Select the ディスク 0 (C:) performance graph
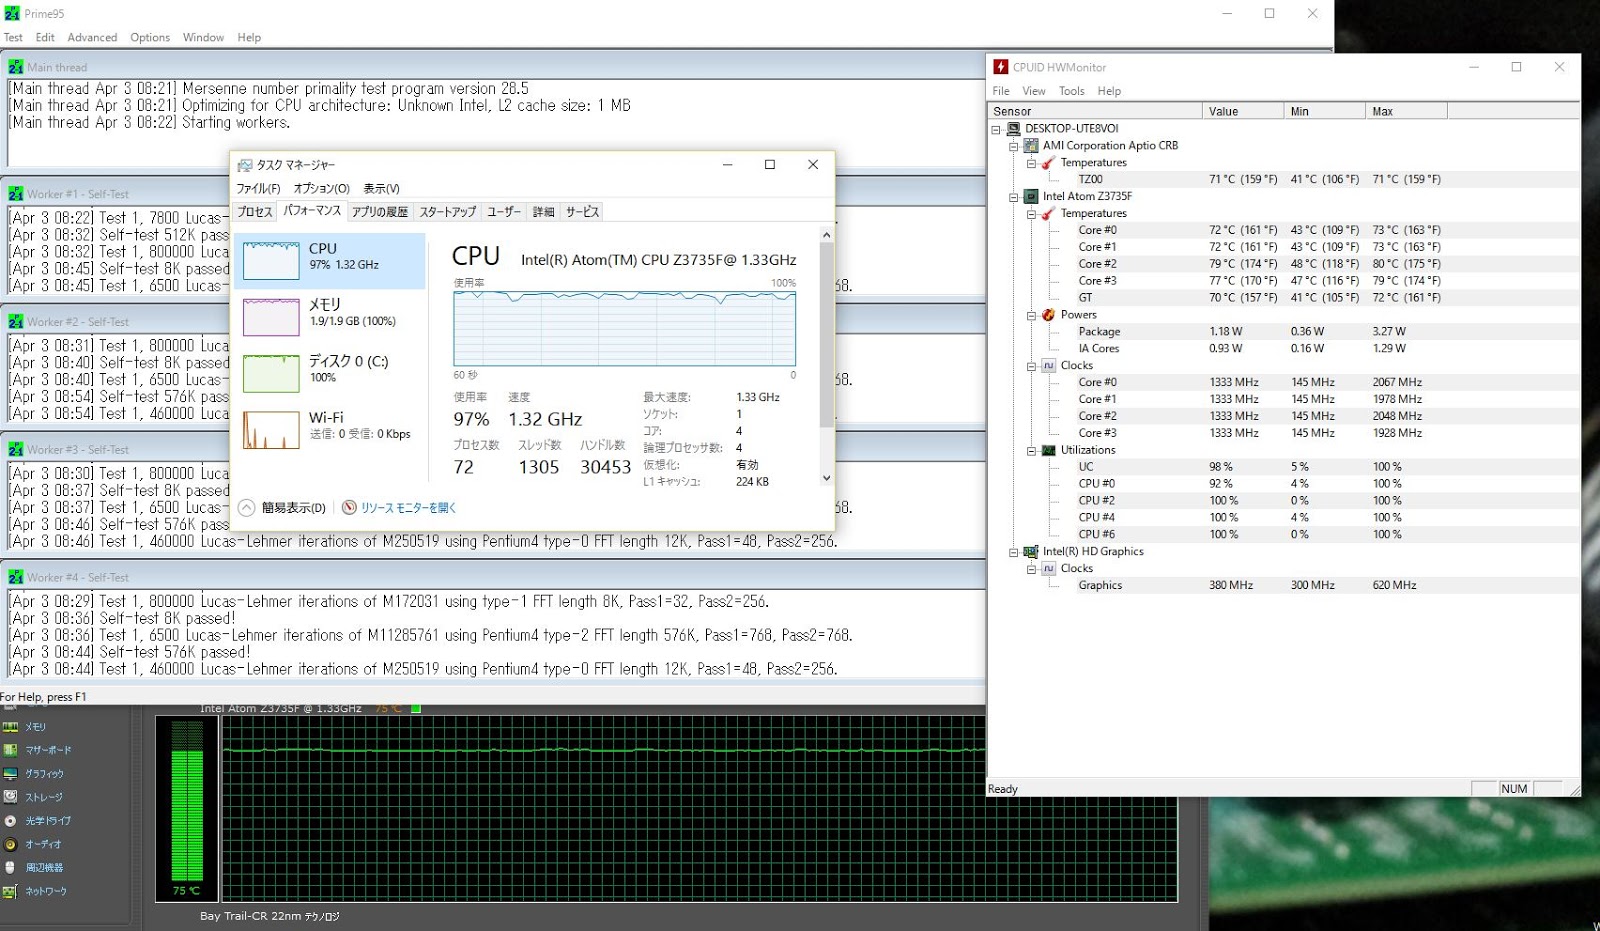This screenshot has width=1600, height=931. tap(331, 373)
